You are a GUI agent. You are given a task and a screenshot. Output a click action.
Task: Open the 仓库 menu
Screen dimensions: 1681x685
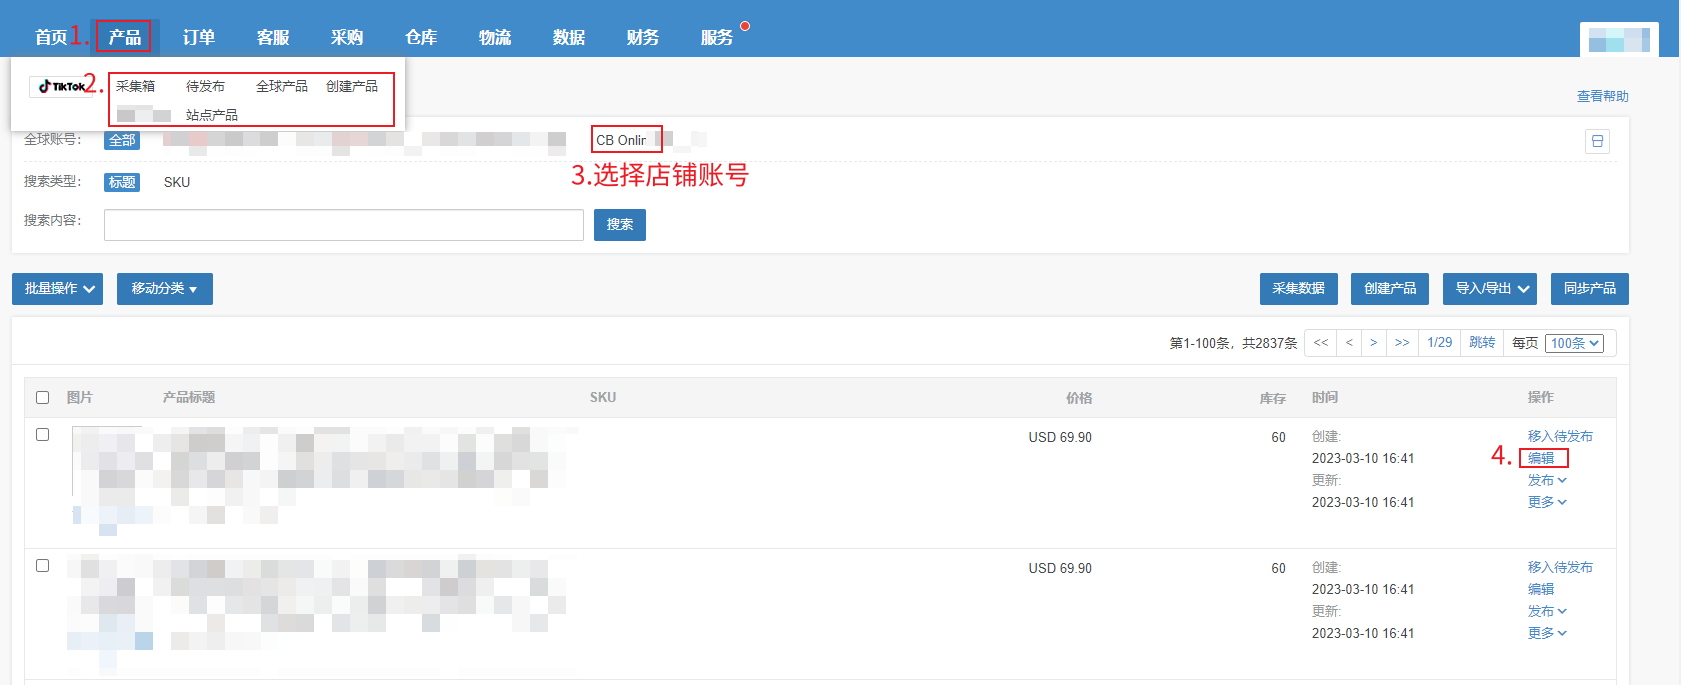click(421, 37)
